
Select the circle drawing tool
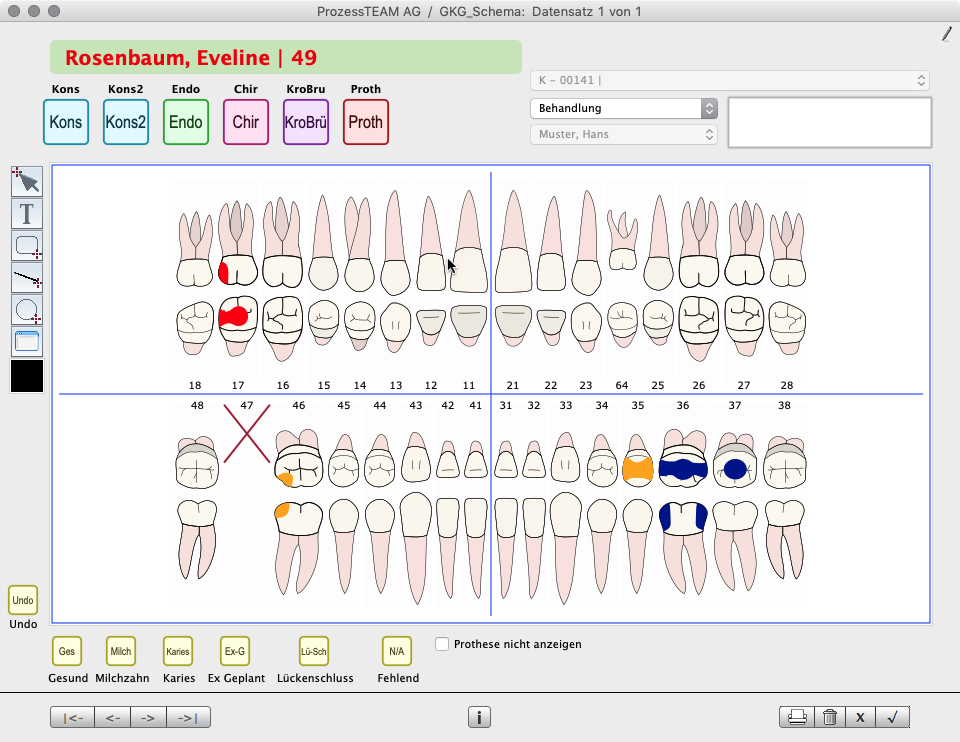pyautogui.click(x=27, y=309)
